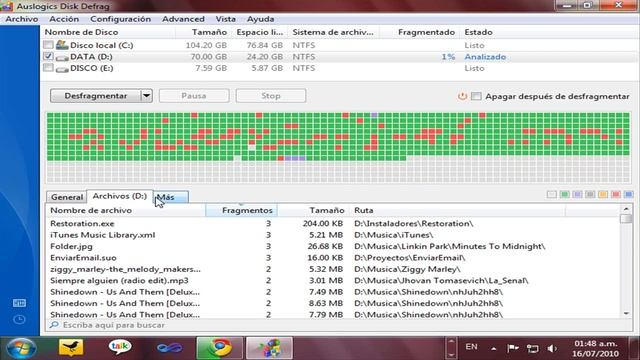Screen dimensions: 640x360
Task: Select Siempre alguien (radio edit).mp3 row
Action: point(333,280)
